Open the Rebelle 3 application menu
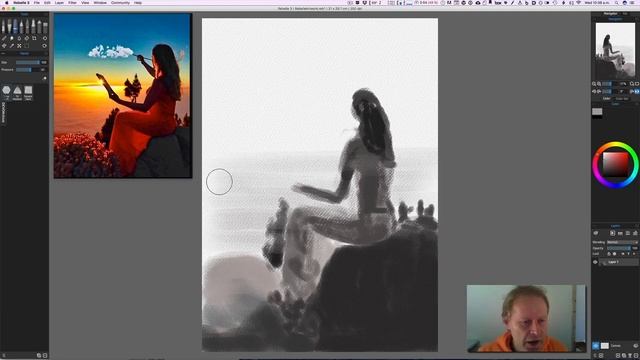 pos(21,2)
